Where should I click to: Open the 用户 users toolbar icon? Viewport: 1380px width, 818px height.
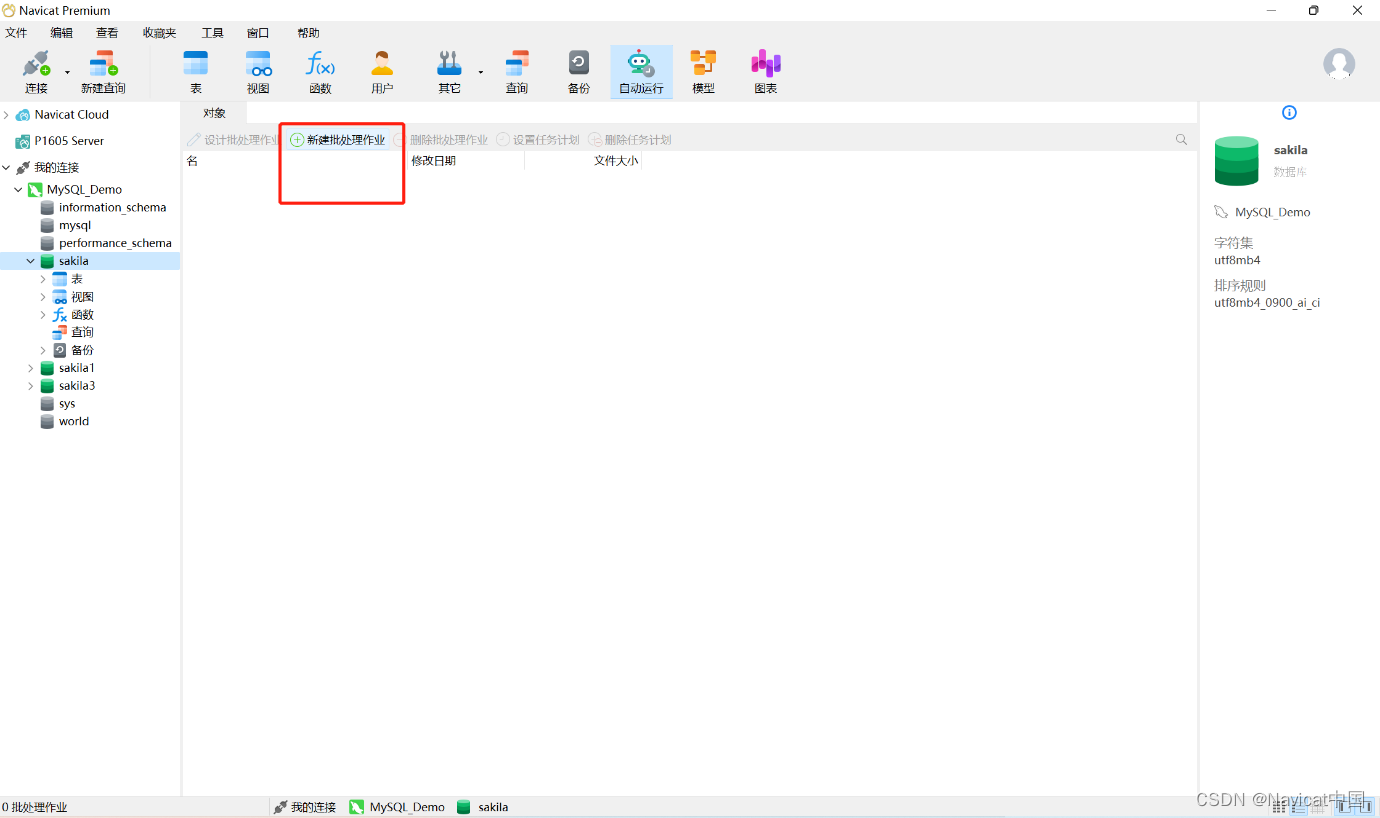pyautogui.click(x=382, y=72)
